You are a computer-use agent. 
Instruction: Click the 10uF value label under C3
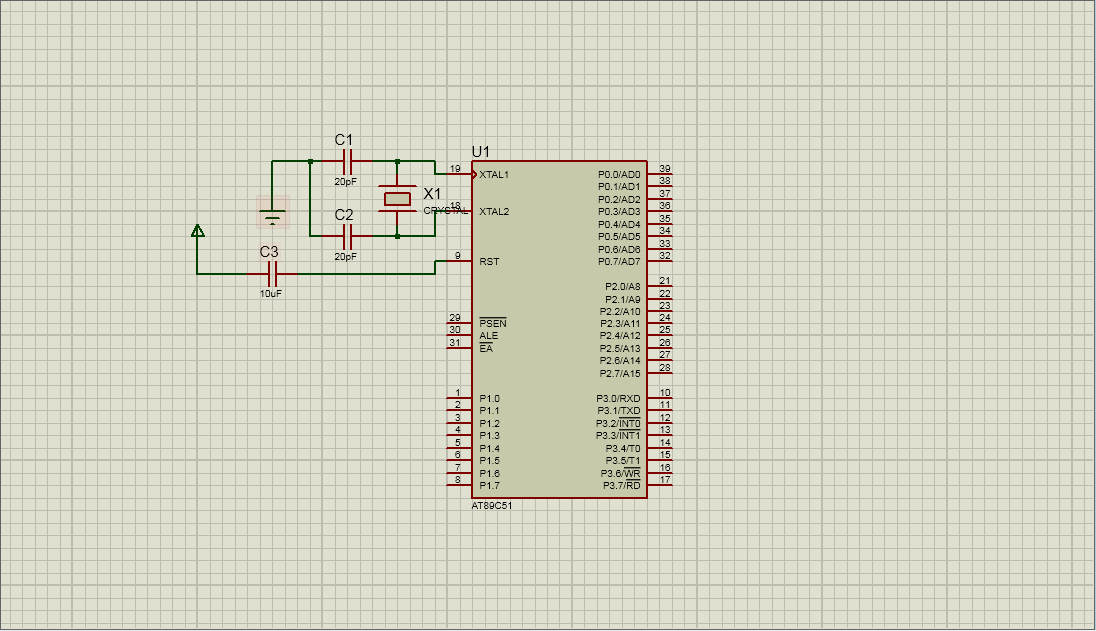tap(271, 294)
